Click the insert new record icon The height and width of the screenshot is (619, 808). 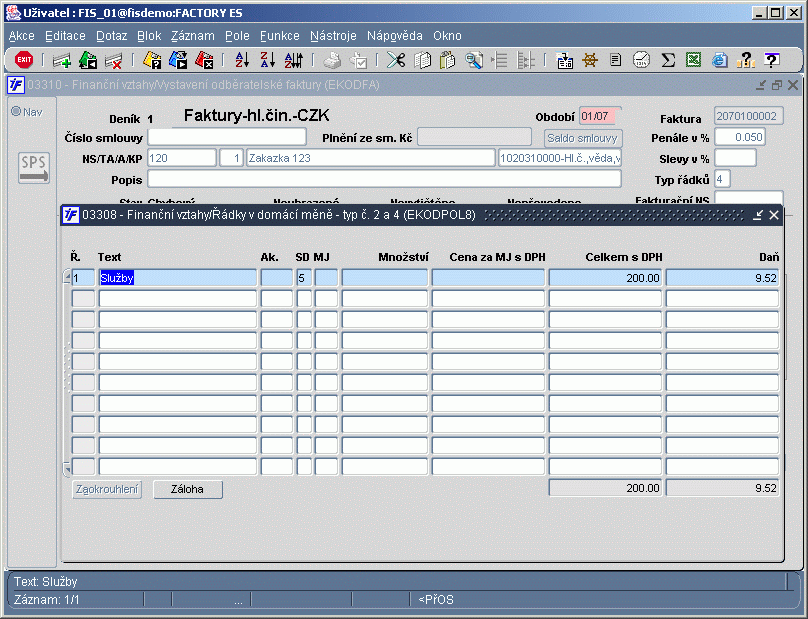[62, 61]
